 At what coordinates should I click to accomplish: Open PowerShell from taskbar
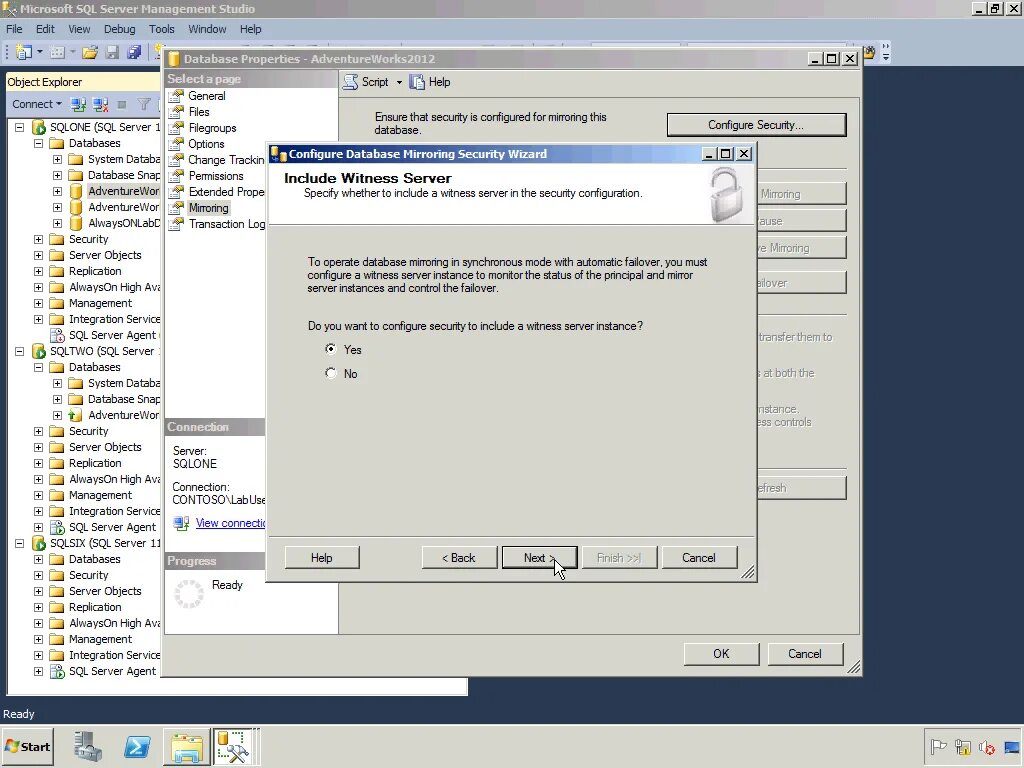(x=137, y=746)
